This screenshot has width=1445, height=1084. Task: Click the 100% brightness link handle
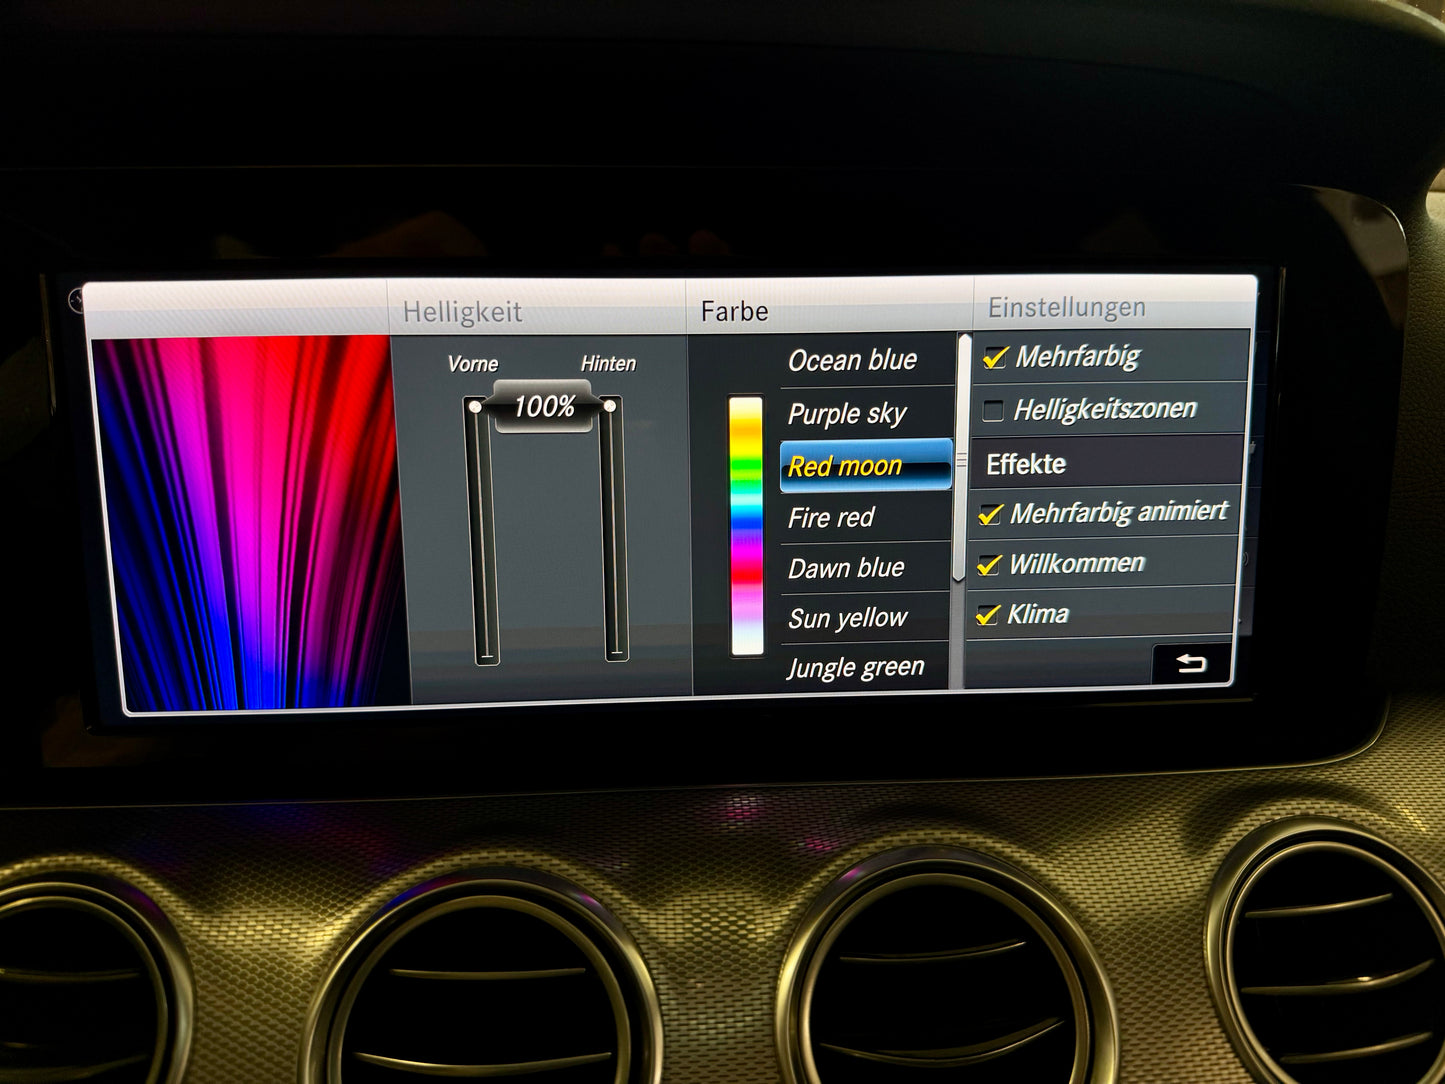click(544, 407)
